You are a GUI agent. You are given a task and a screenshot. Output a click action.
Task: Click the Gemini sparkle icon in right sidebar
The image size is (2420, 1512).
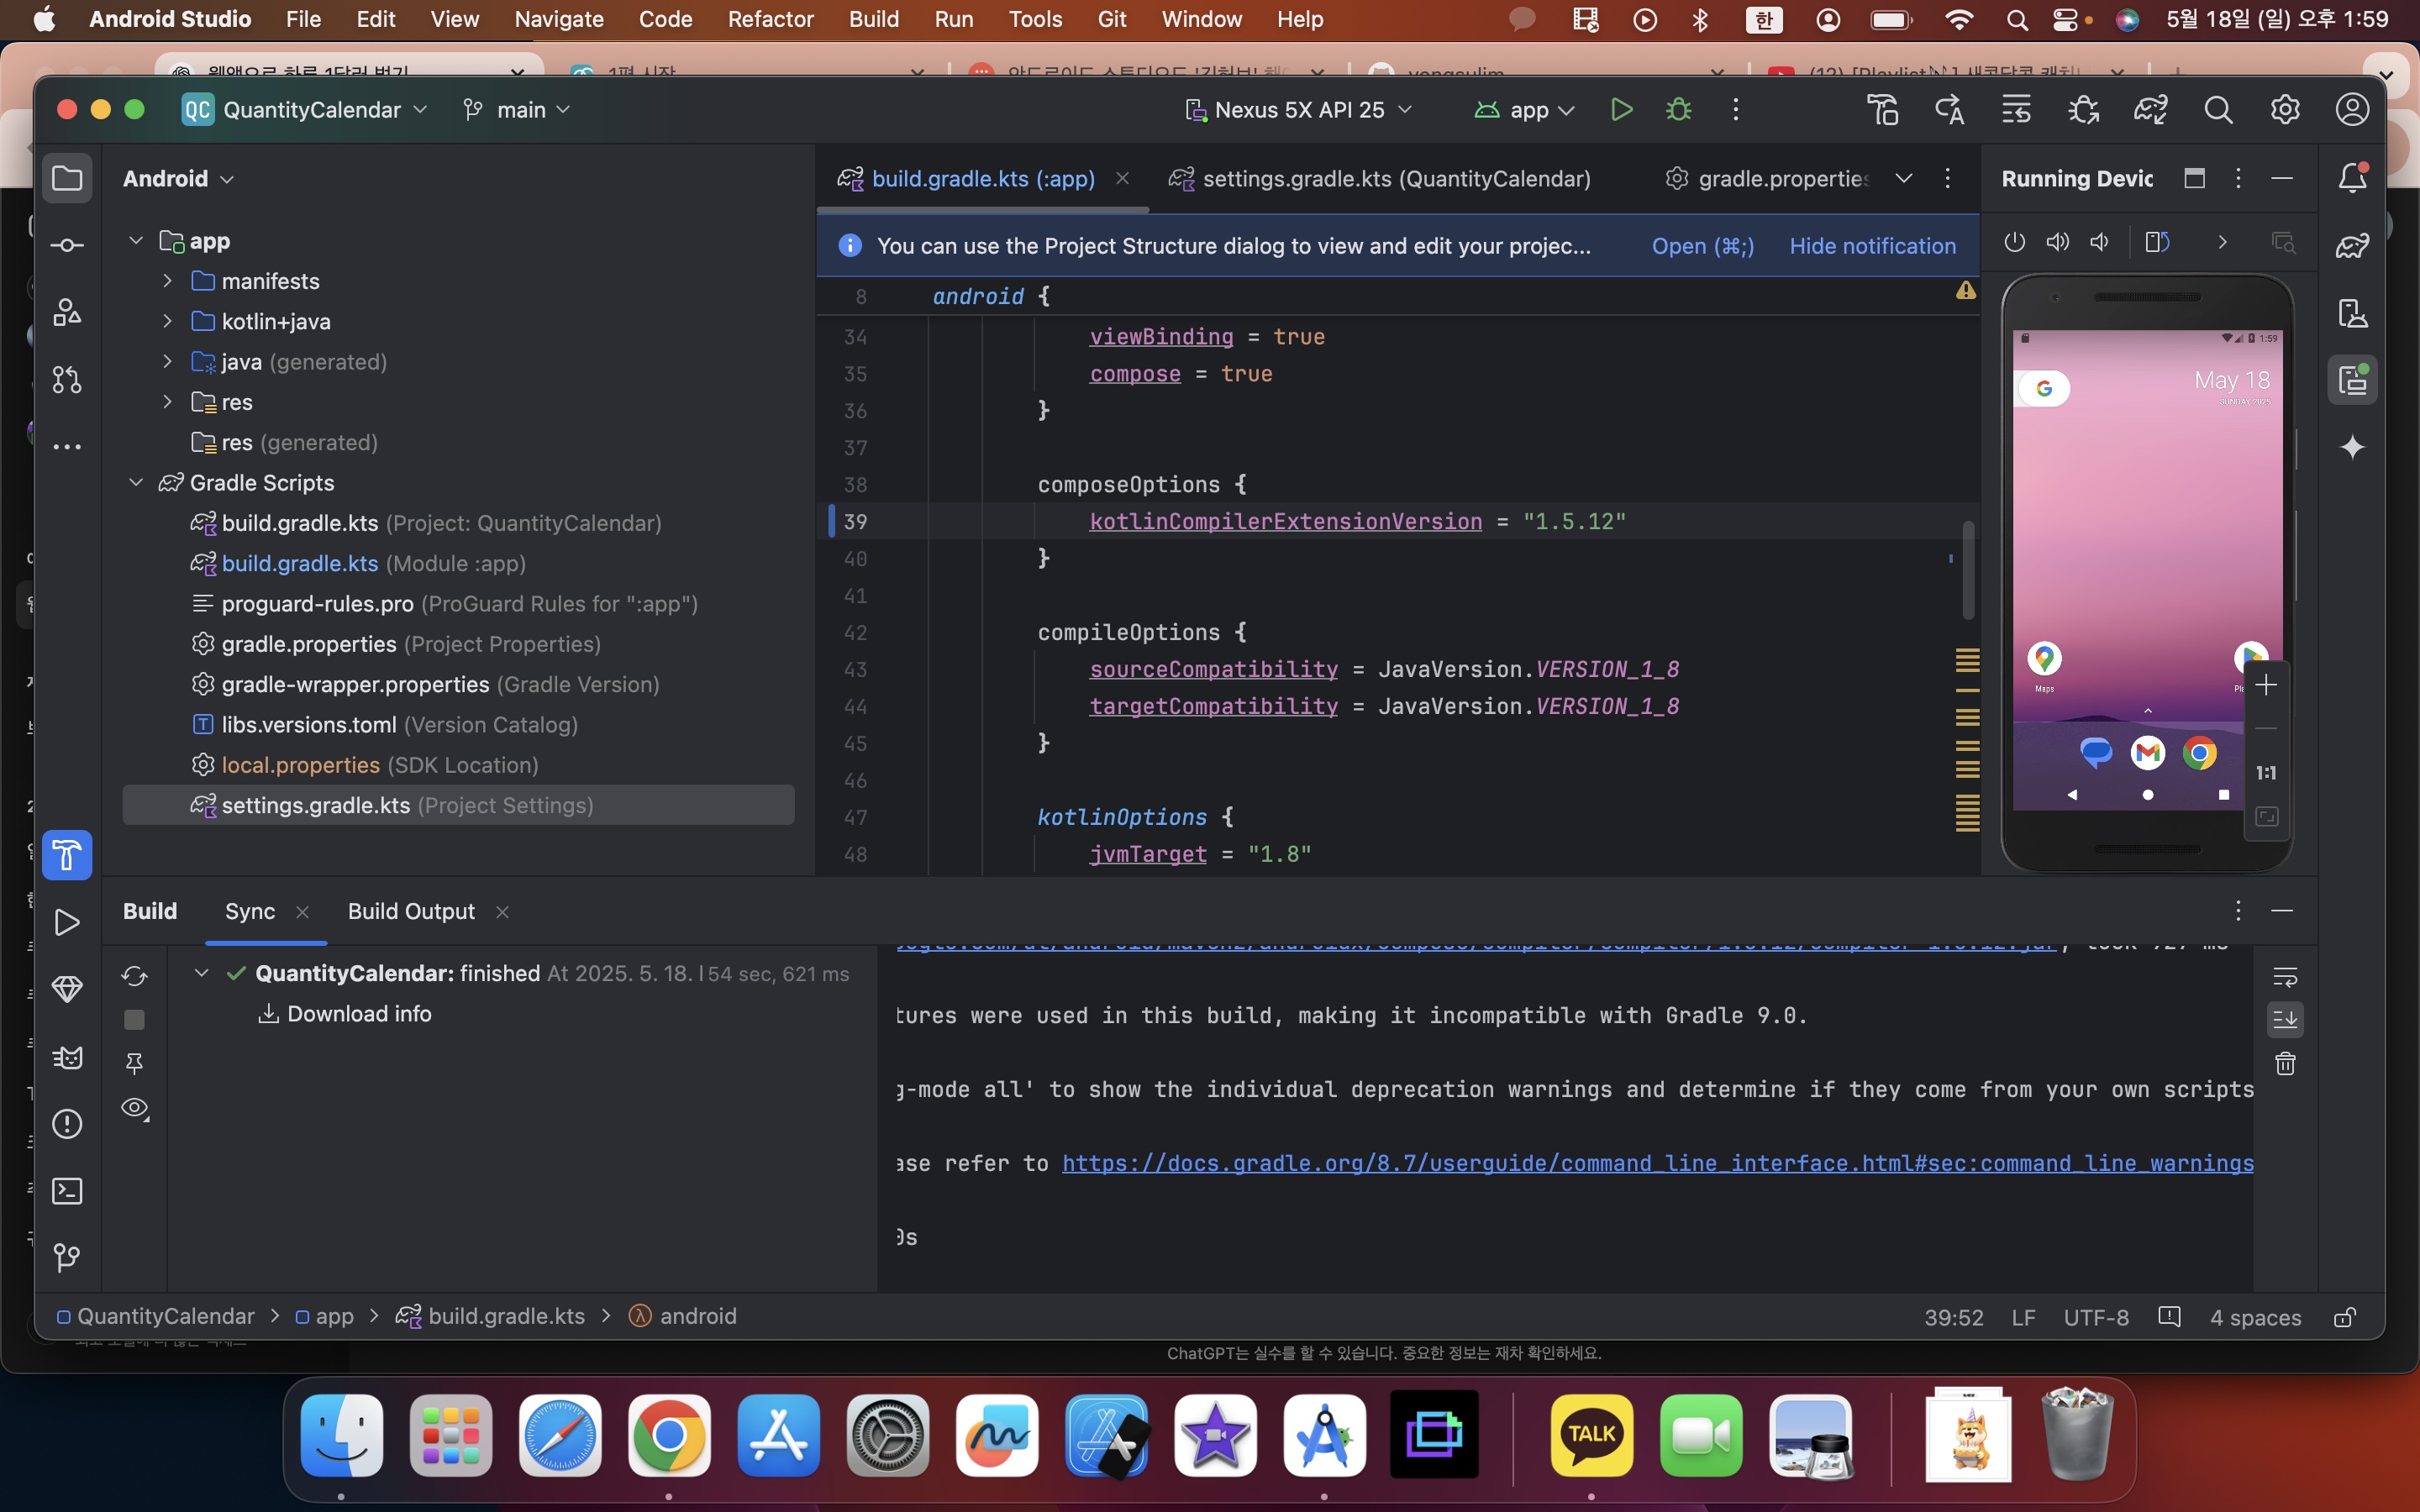pyautogui.click(x=2352, y=447)
